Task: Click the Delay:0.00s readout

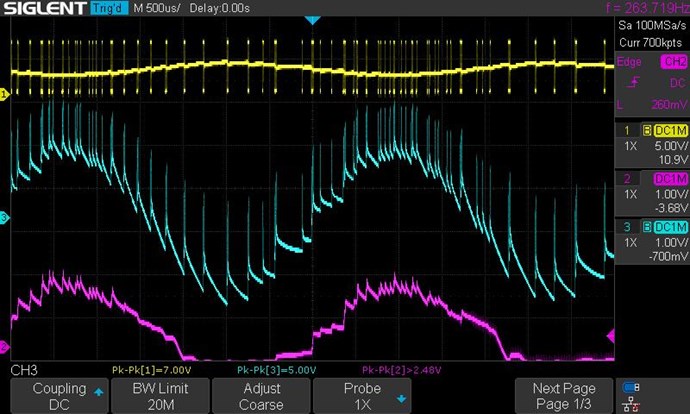Action: click(220, 8)
